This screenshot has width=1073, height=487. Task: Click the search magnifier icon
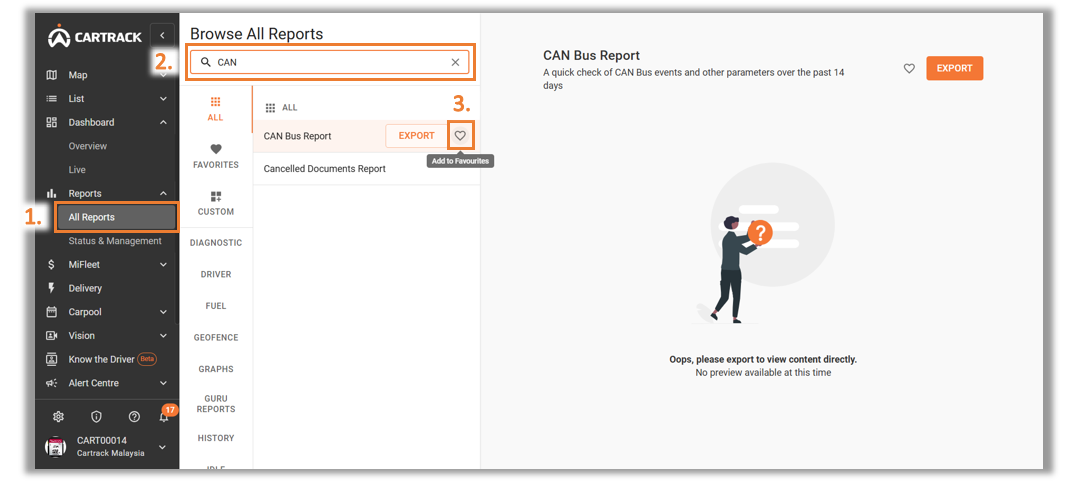205,62
